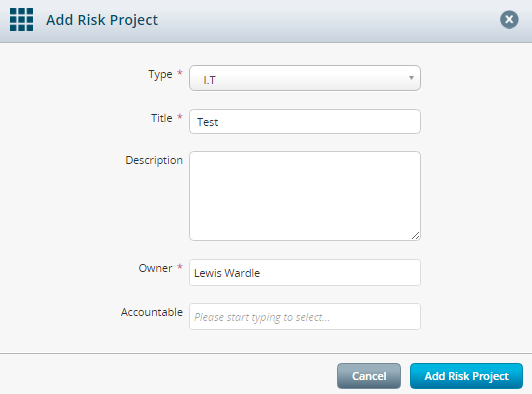Image resolution: width=532 pixels, height=394 pixels.
Task: Click the Title field label
Action: (x=162, y=118)
